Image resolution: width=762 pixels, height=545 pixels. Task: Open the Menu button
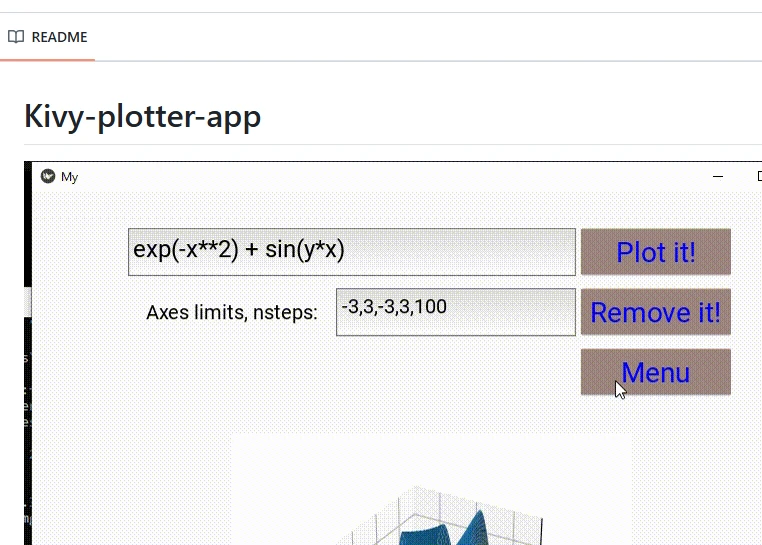coord(656,372)
